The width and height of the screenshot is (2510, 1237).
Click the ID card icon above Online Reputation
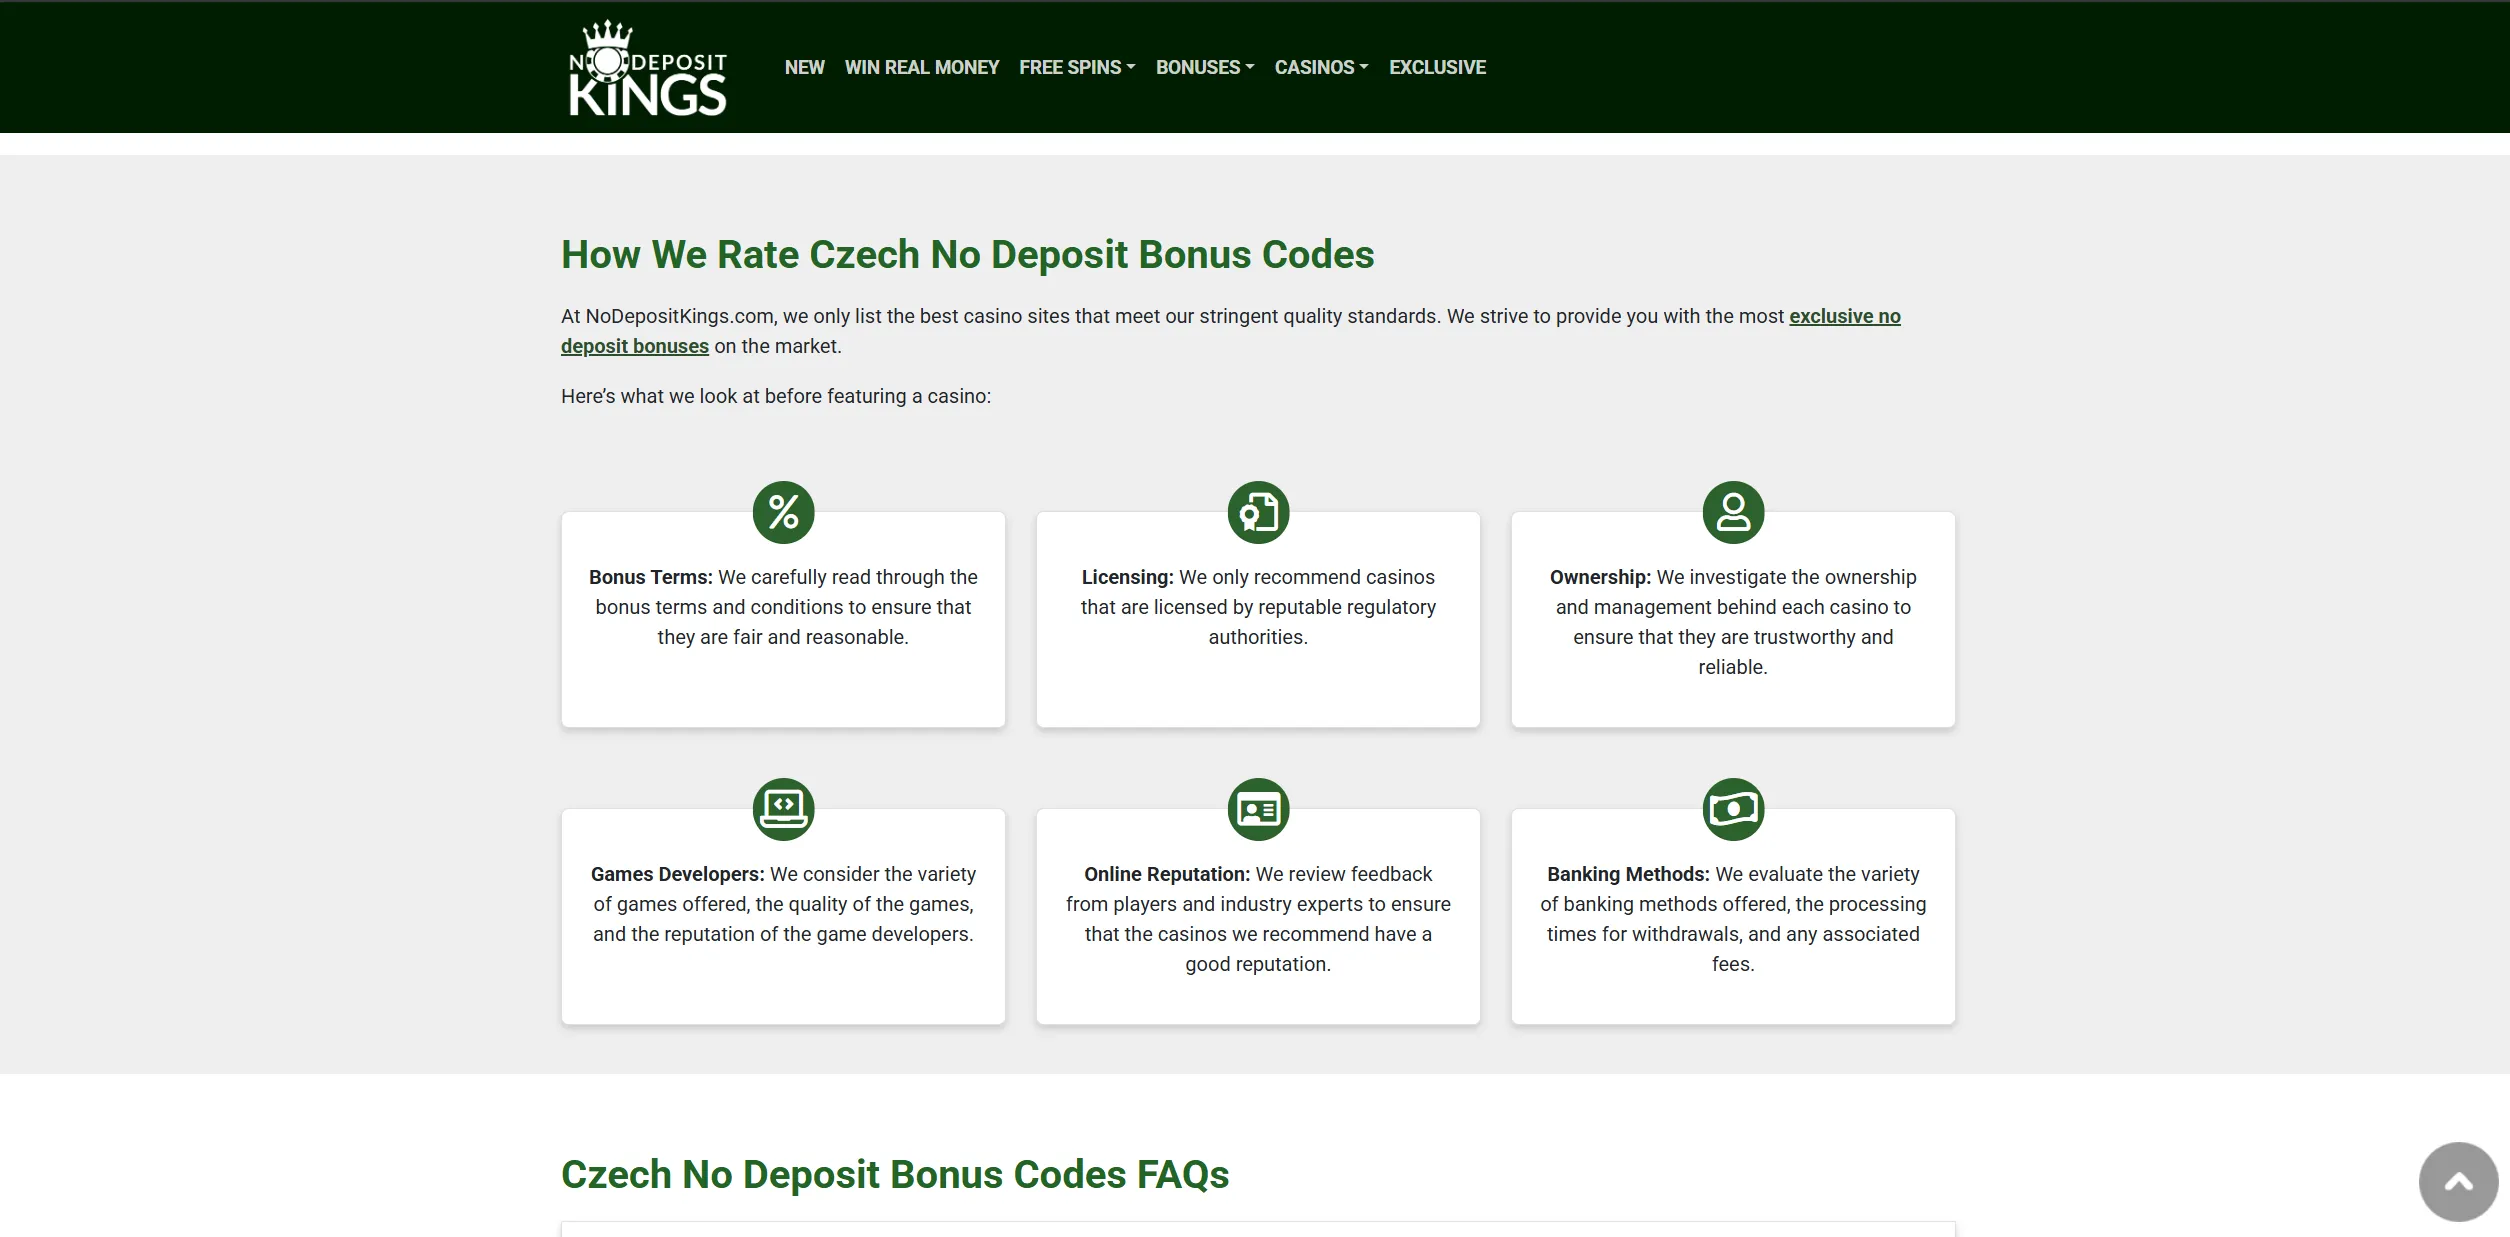[x=1258, y=810]
